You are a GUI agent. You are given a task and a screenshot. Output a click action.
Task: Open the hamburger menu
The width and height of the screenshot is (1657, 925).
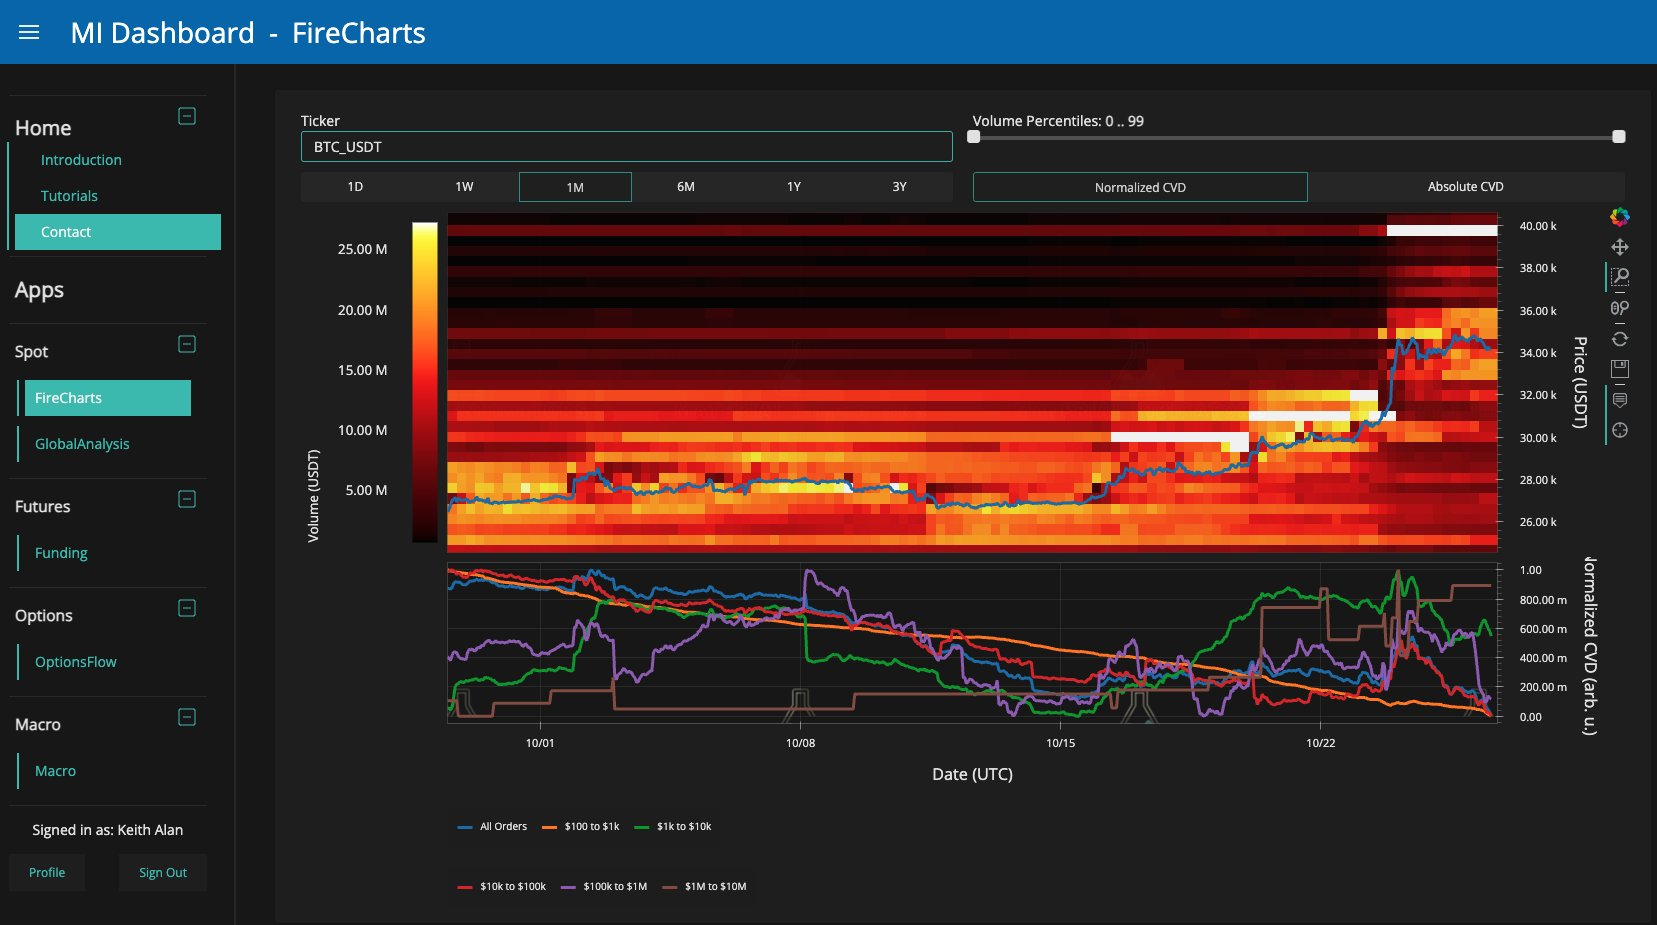29,32
